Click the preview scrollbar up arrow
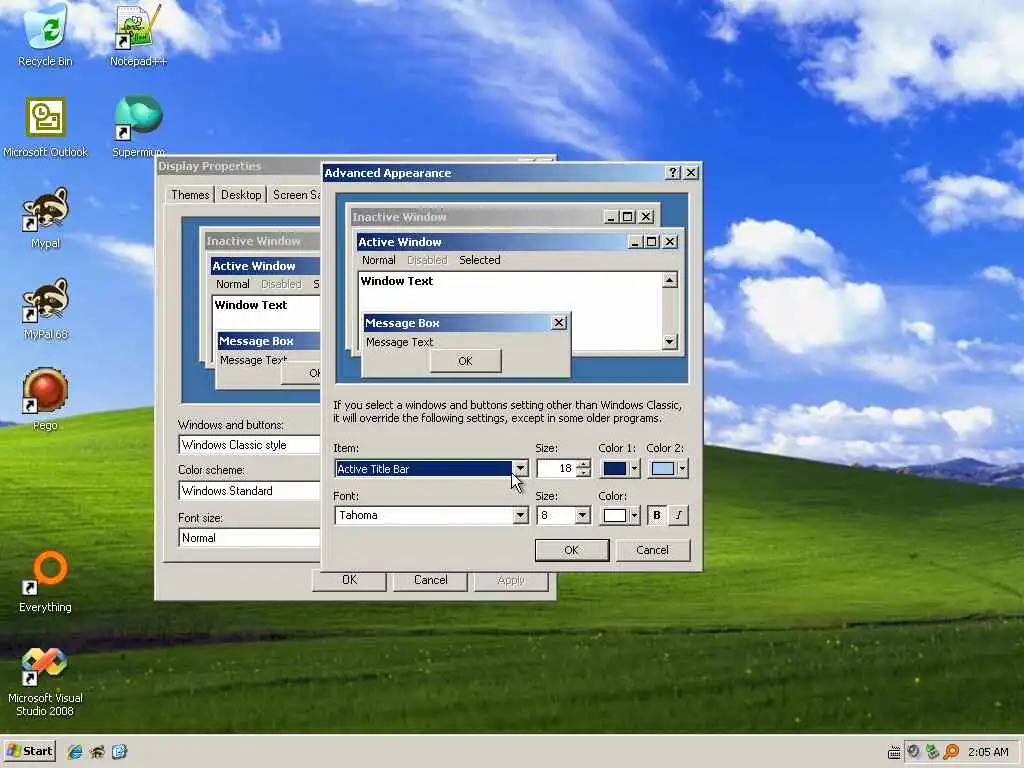The image size is (1024, 768). point(669,280)
